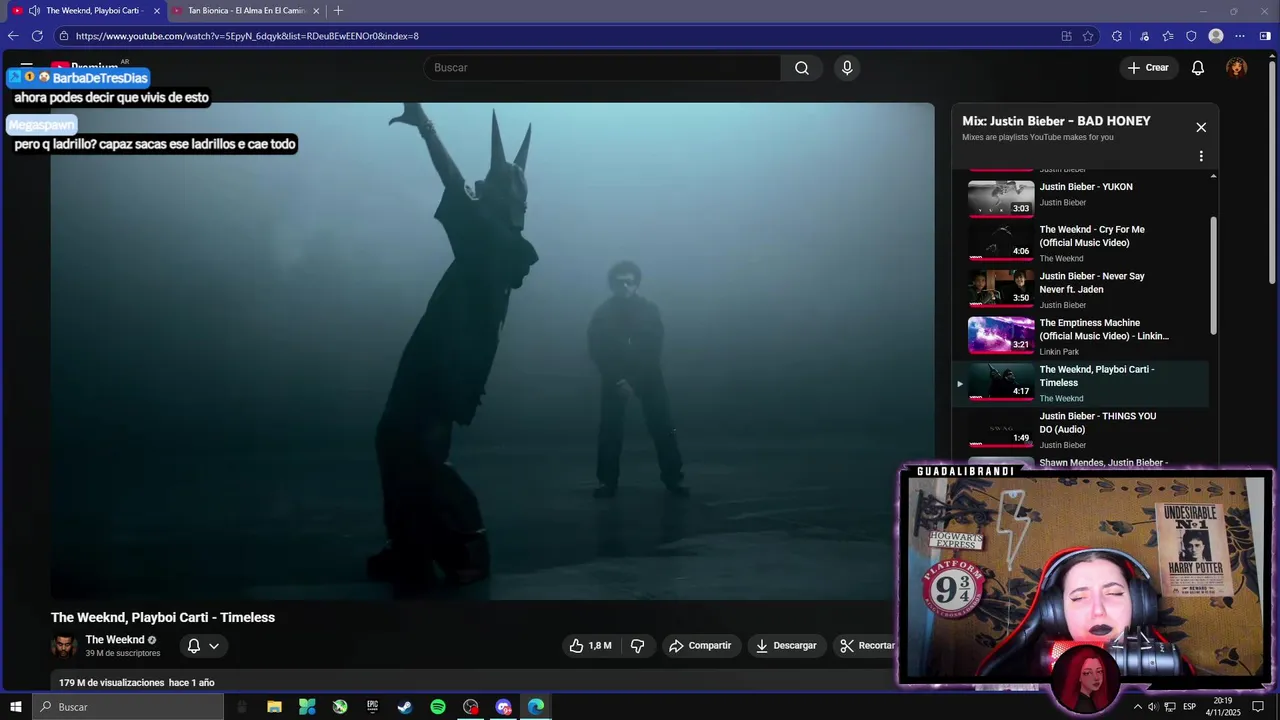Switch to the Tan Bionica browser tab

point(247,11)
